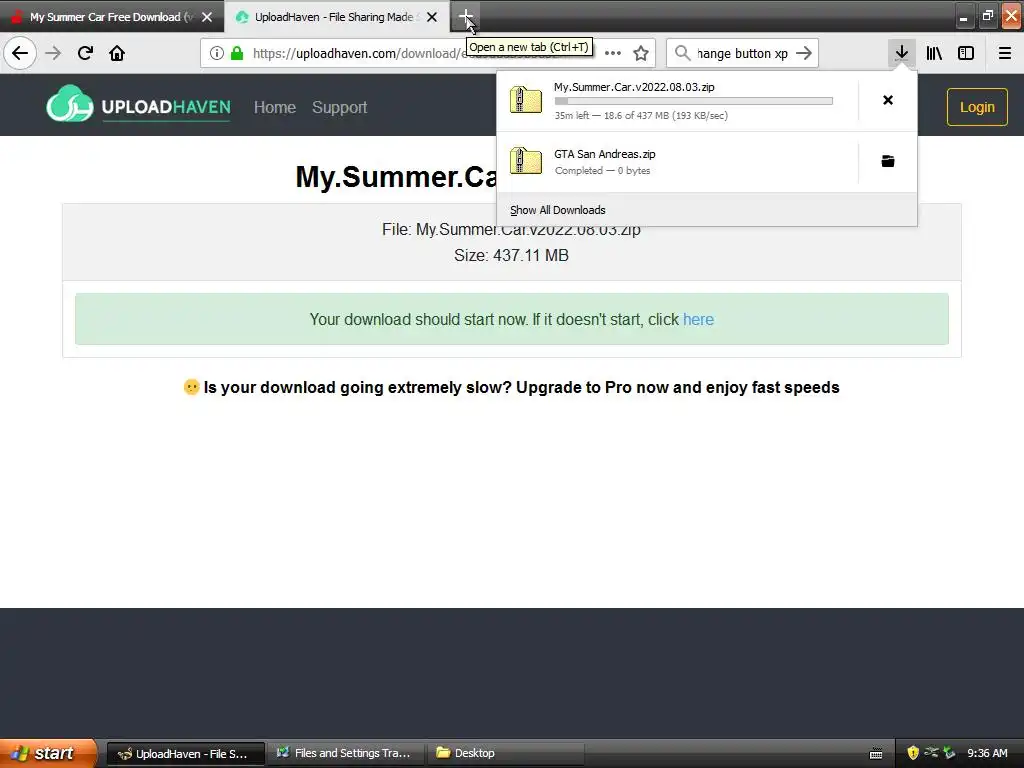Viewport: 1024px width, 768px height.
Task: Go back to the previous page
Action: pyautogui.click(x=20, y=53)
